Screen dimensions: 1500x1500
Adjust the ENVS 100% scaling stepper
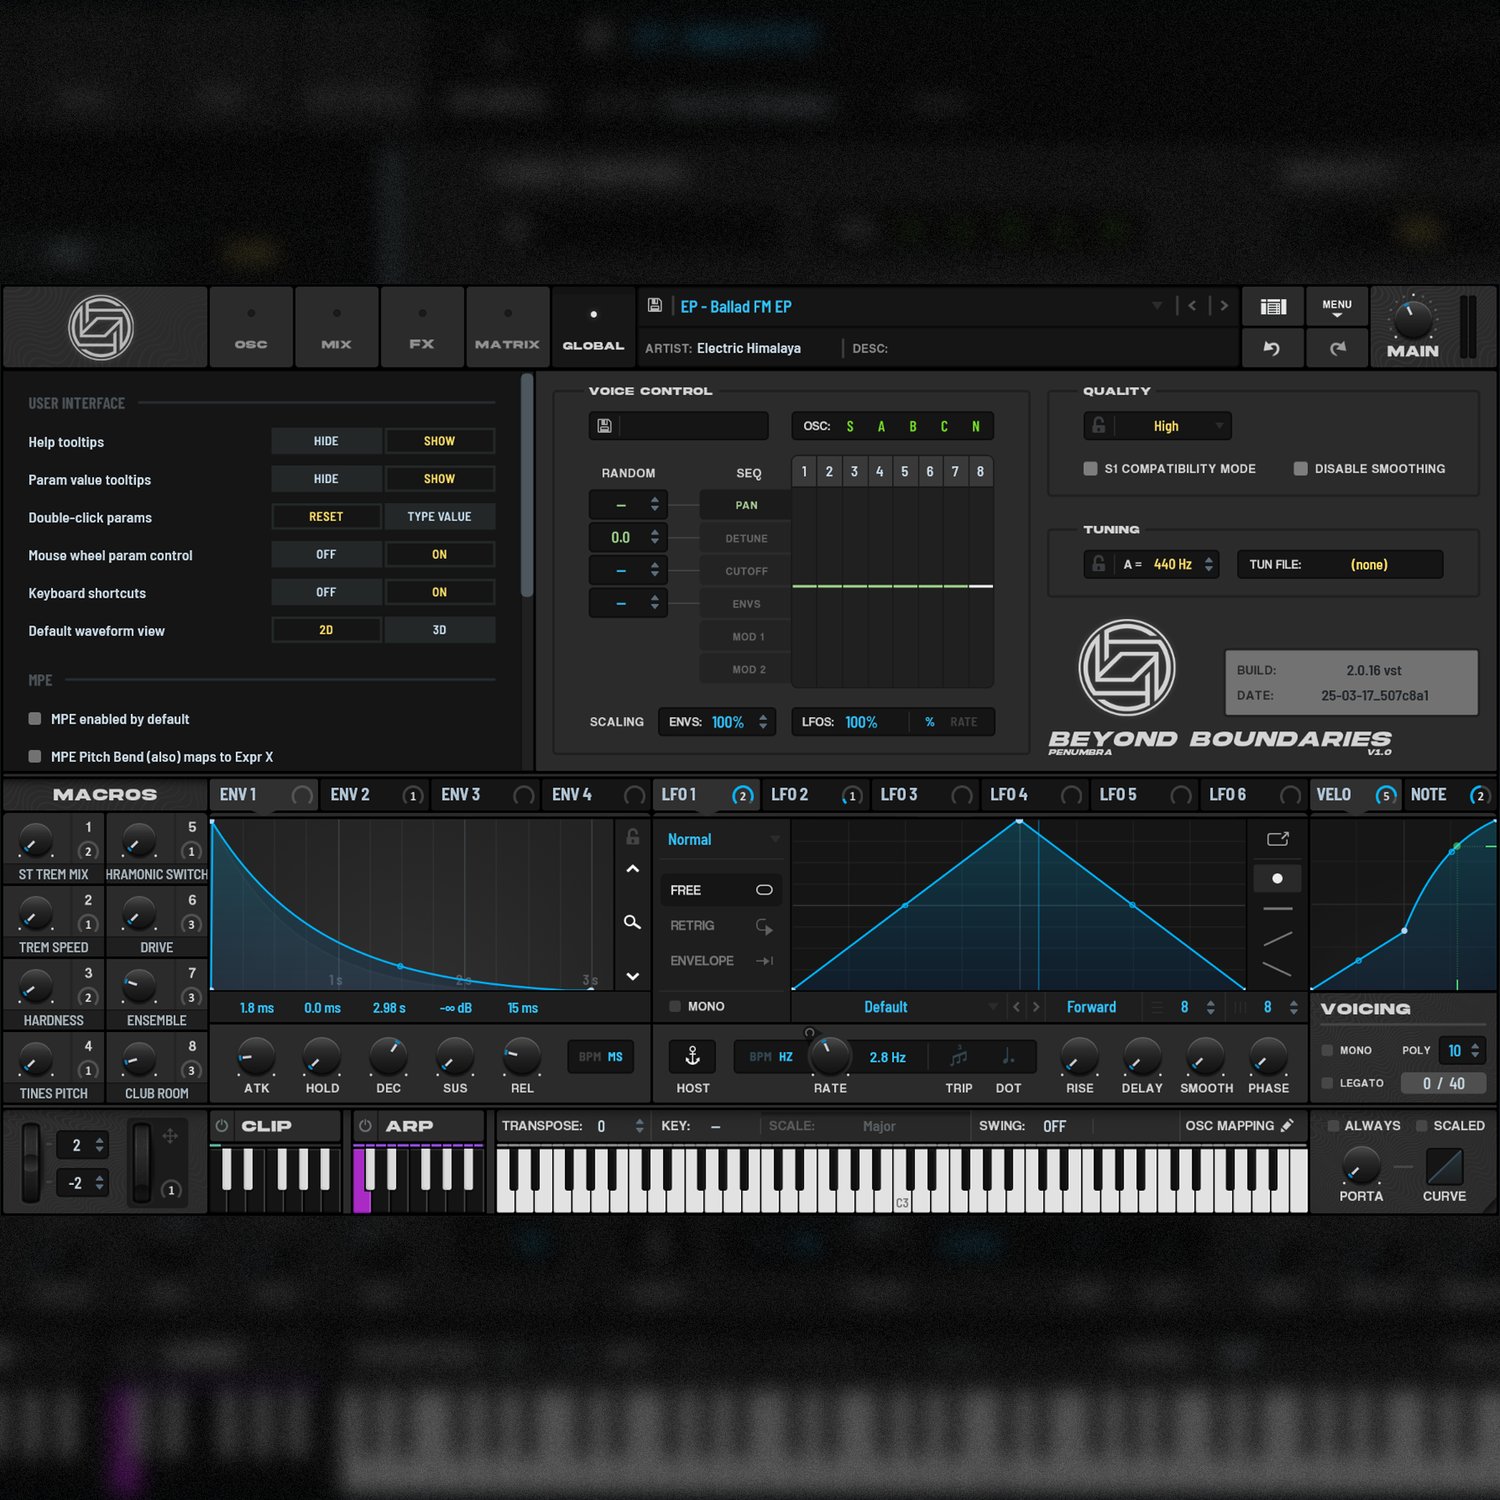pos(763,721)
